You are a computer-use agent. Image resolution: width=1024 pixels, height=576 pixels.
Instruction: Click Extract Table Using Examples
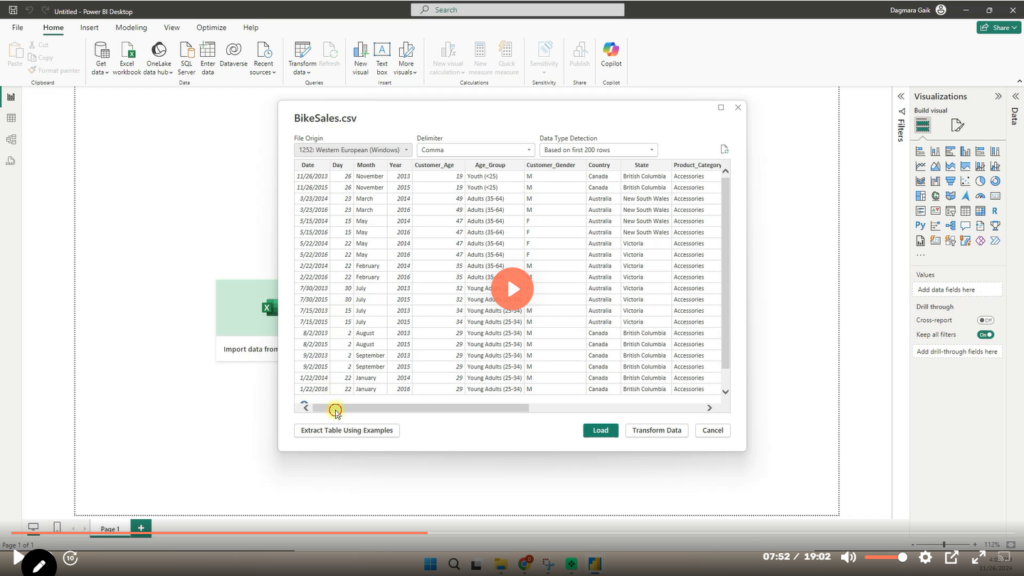(347, 430)
